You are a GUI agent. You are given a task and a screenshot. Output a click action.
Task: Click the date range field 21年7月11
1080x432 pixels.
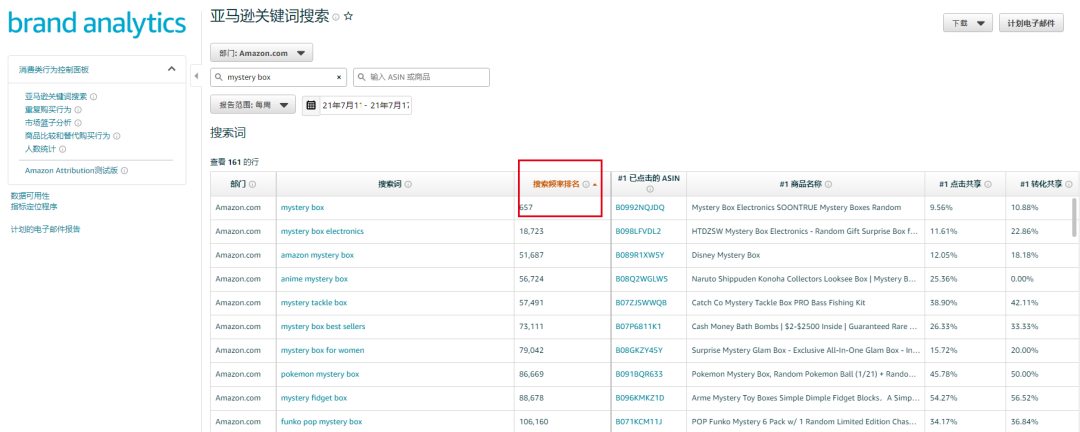(366, 105)
